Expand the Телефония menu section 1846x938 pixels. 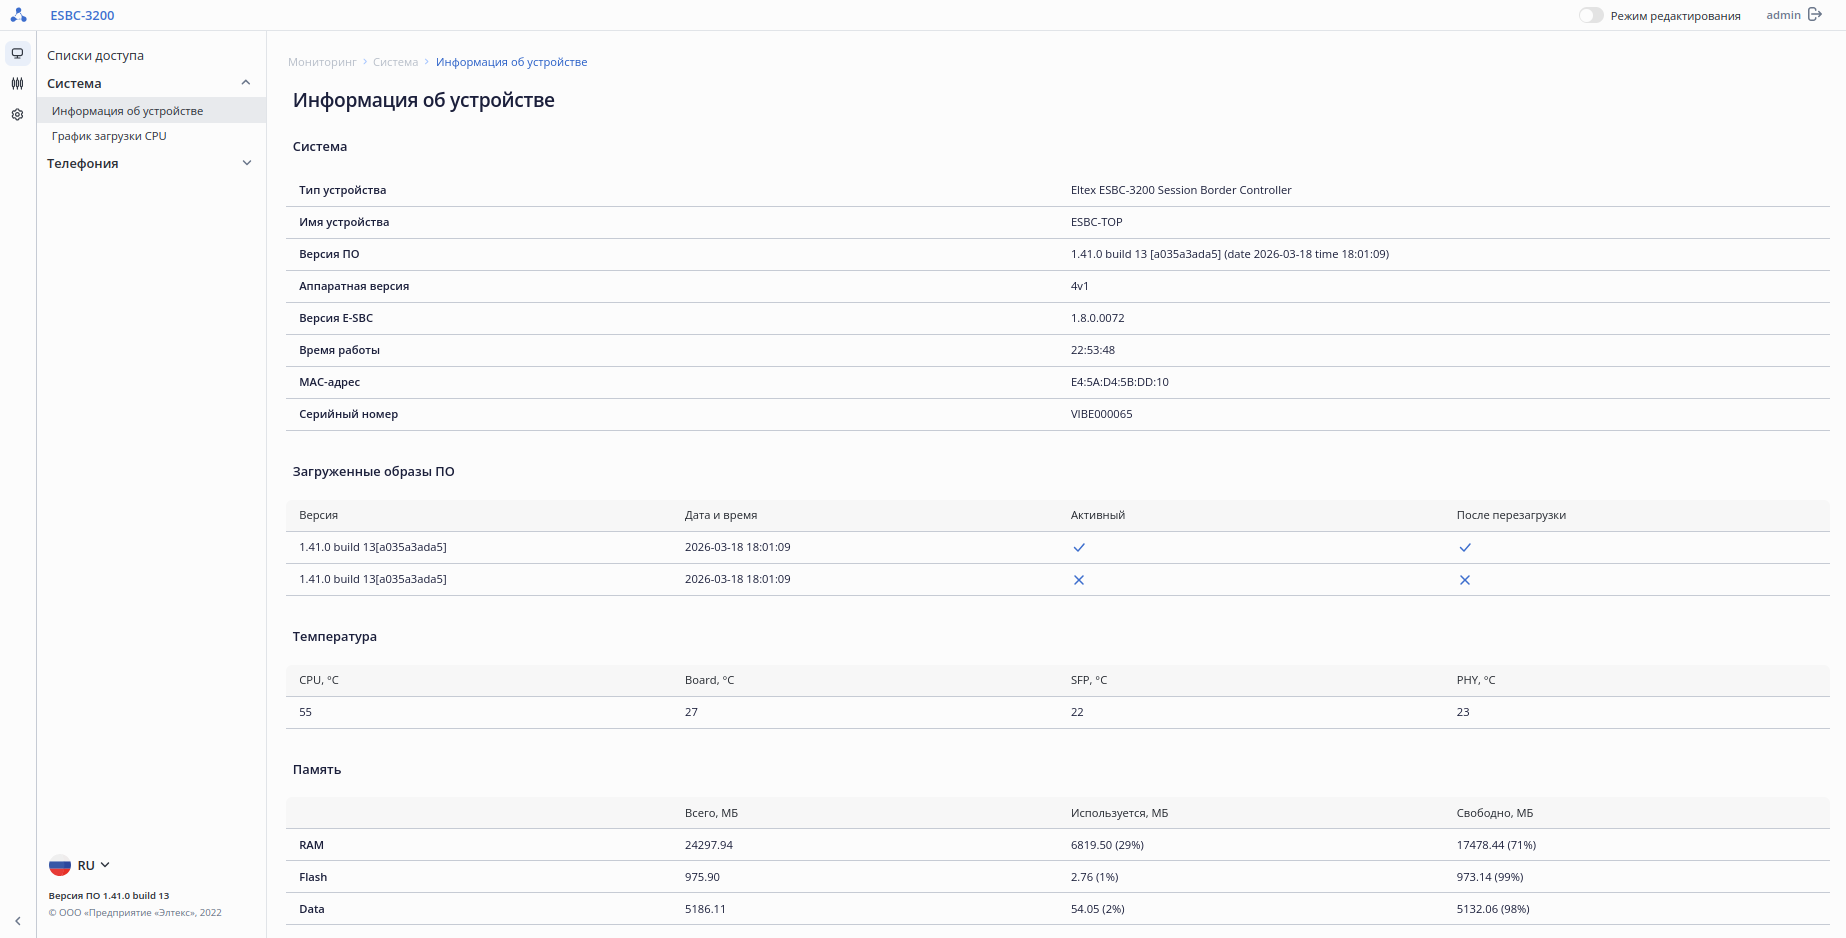(x=247, y=163)
